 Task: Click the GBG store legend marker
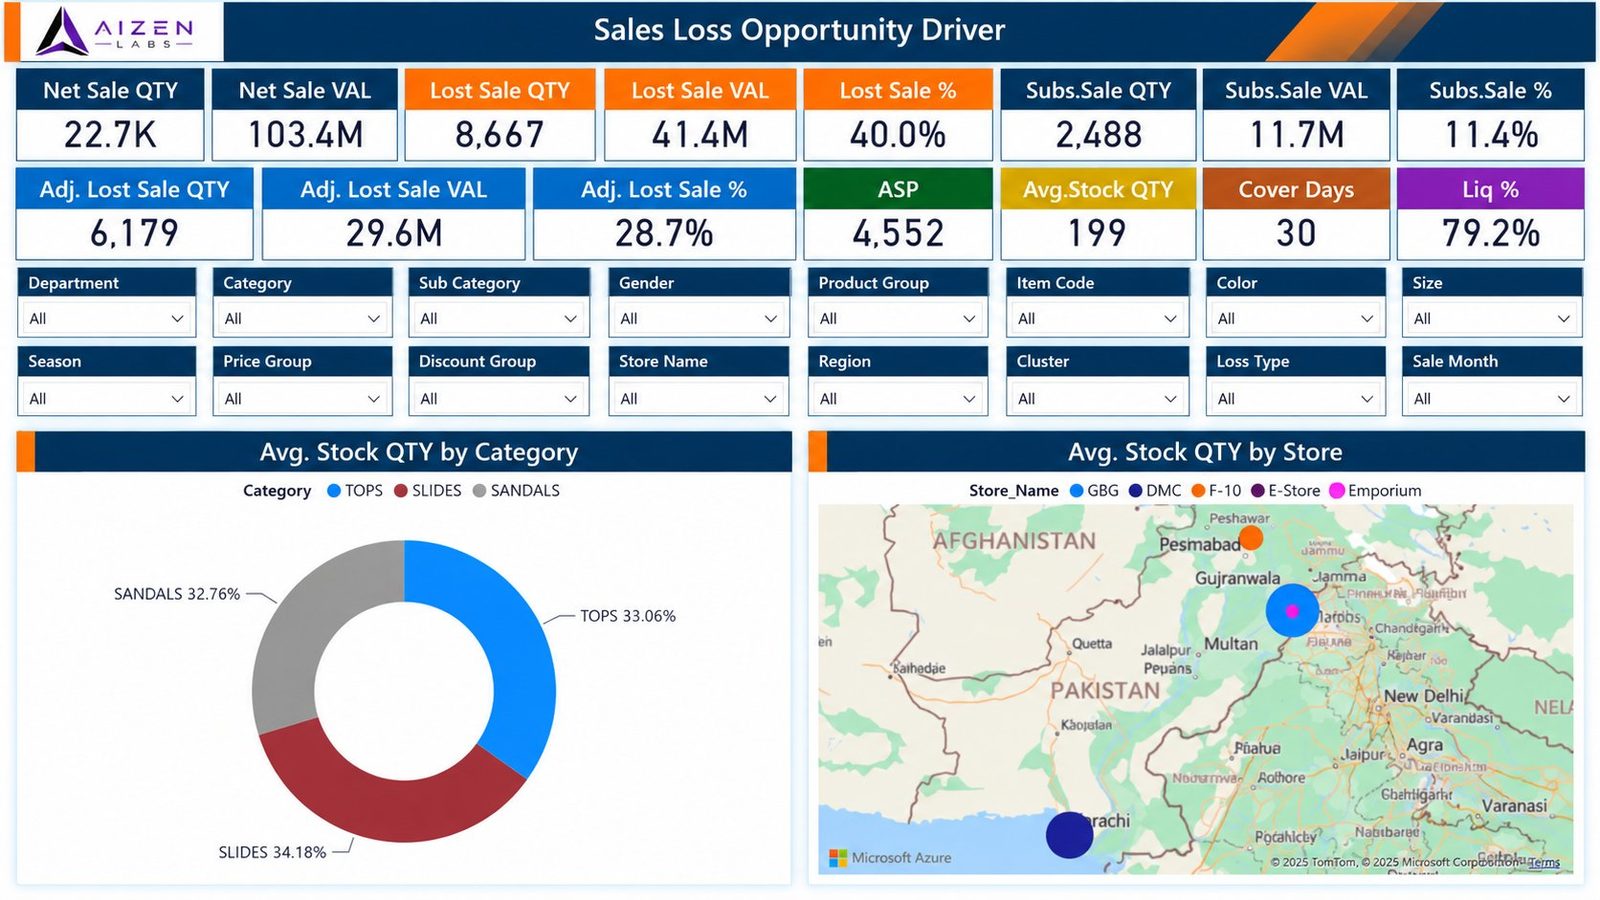(x=1077, y=491)
